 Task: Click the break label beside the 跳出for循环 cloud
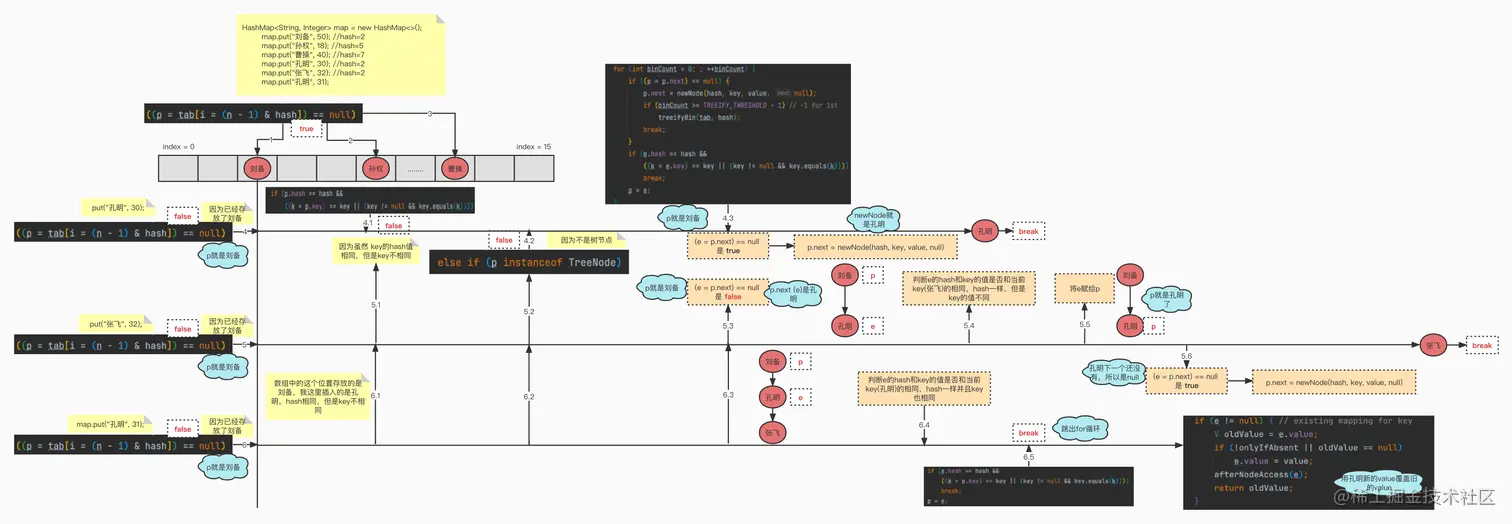[x=1029, y=433]
